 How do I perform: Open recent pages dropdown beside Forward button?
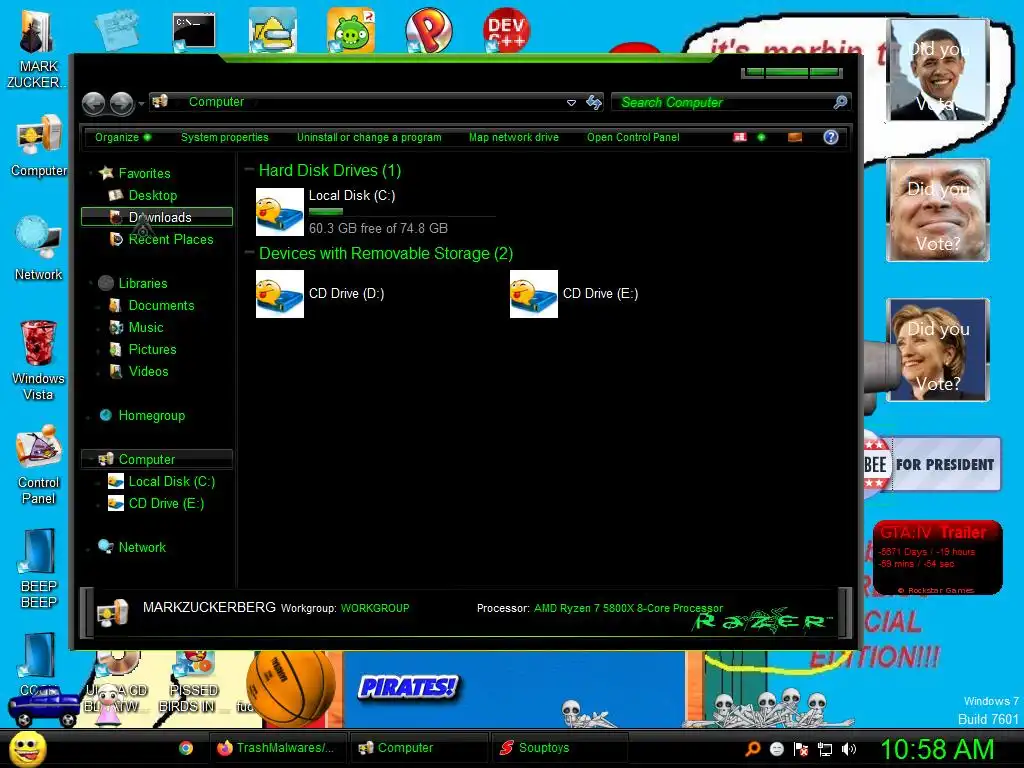pos(141,103)
